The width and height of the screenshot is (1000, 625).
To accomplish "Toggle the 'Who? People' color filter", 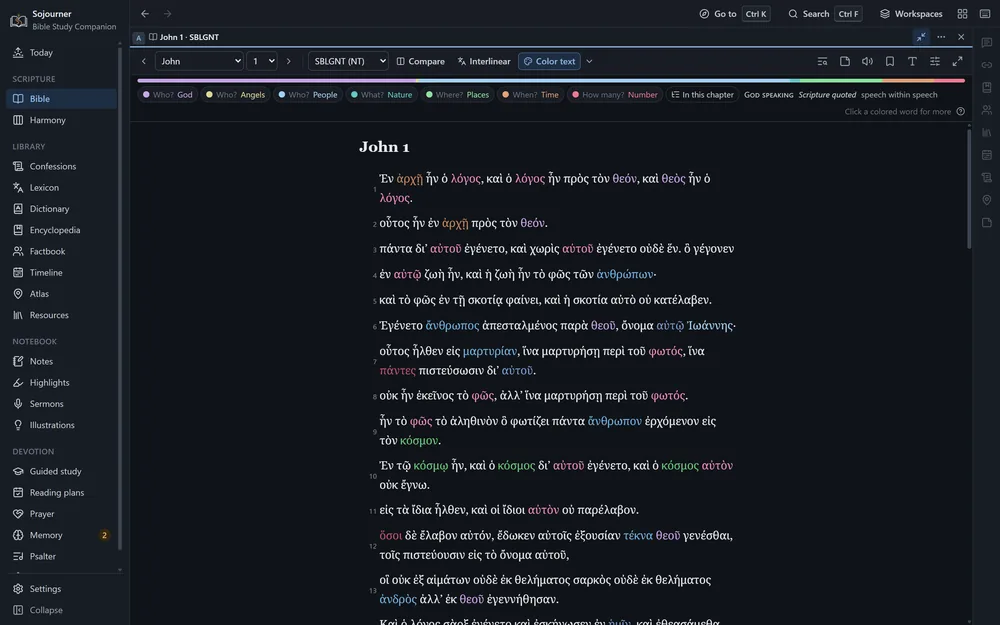I will click(x=308, y=95).
